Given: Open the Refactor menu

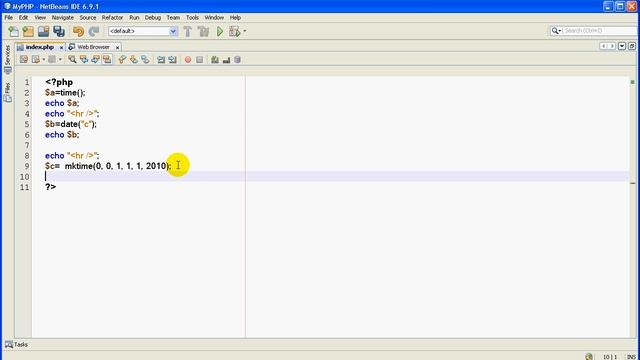Looking at the screenshot, I should [112, 18].
